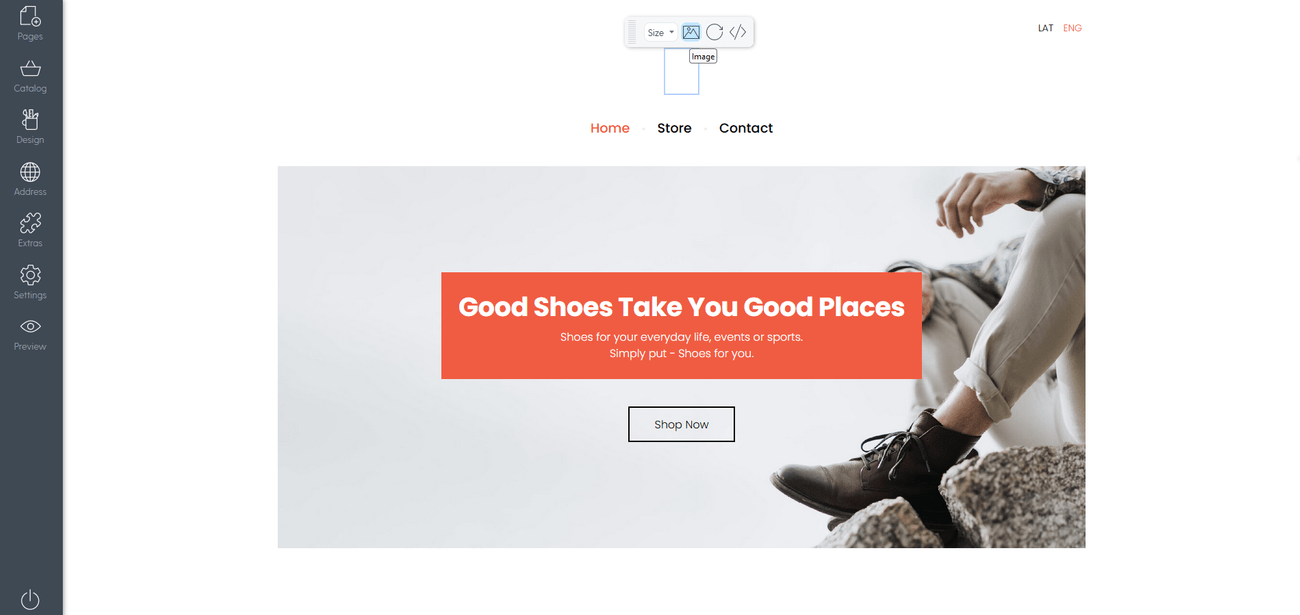The width and height of the screenshot is (1300, 615).
Task: Expand the Size dropdown
Action: coord(661,32)
